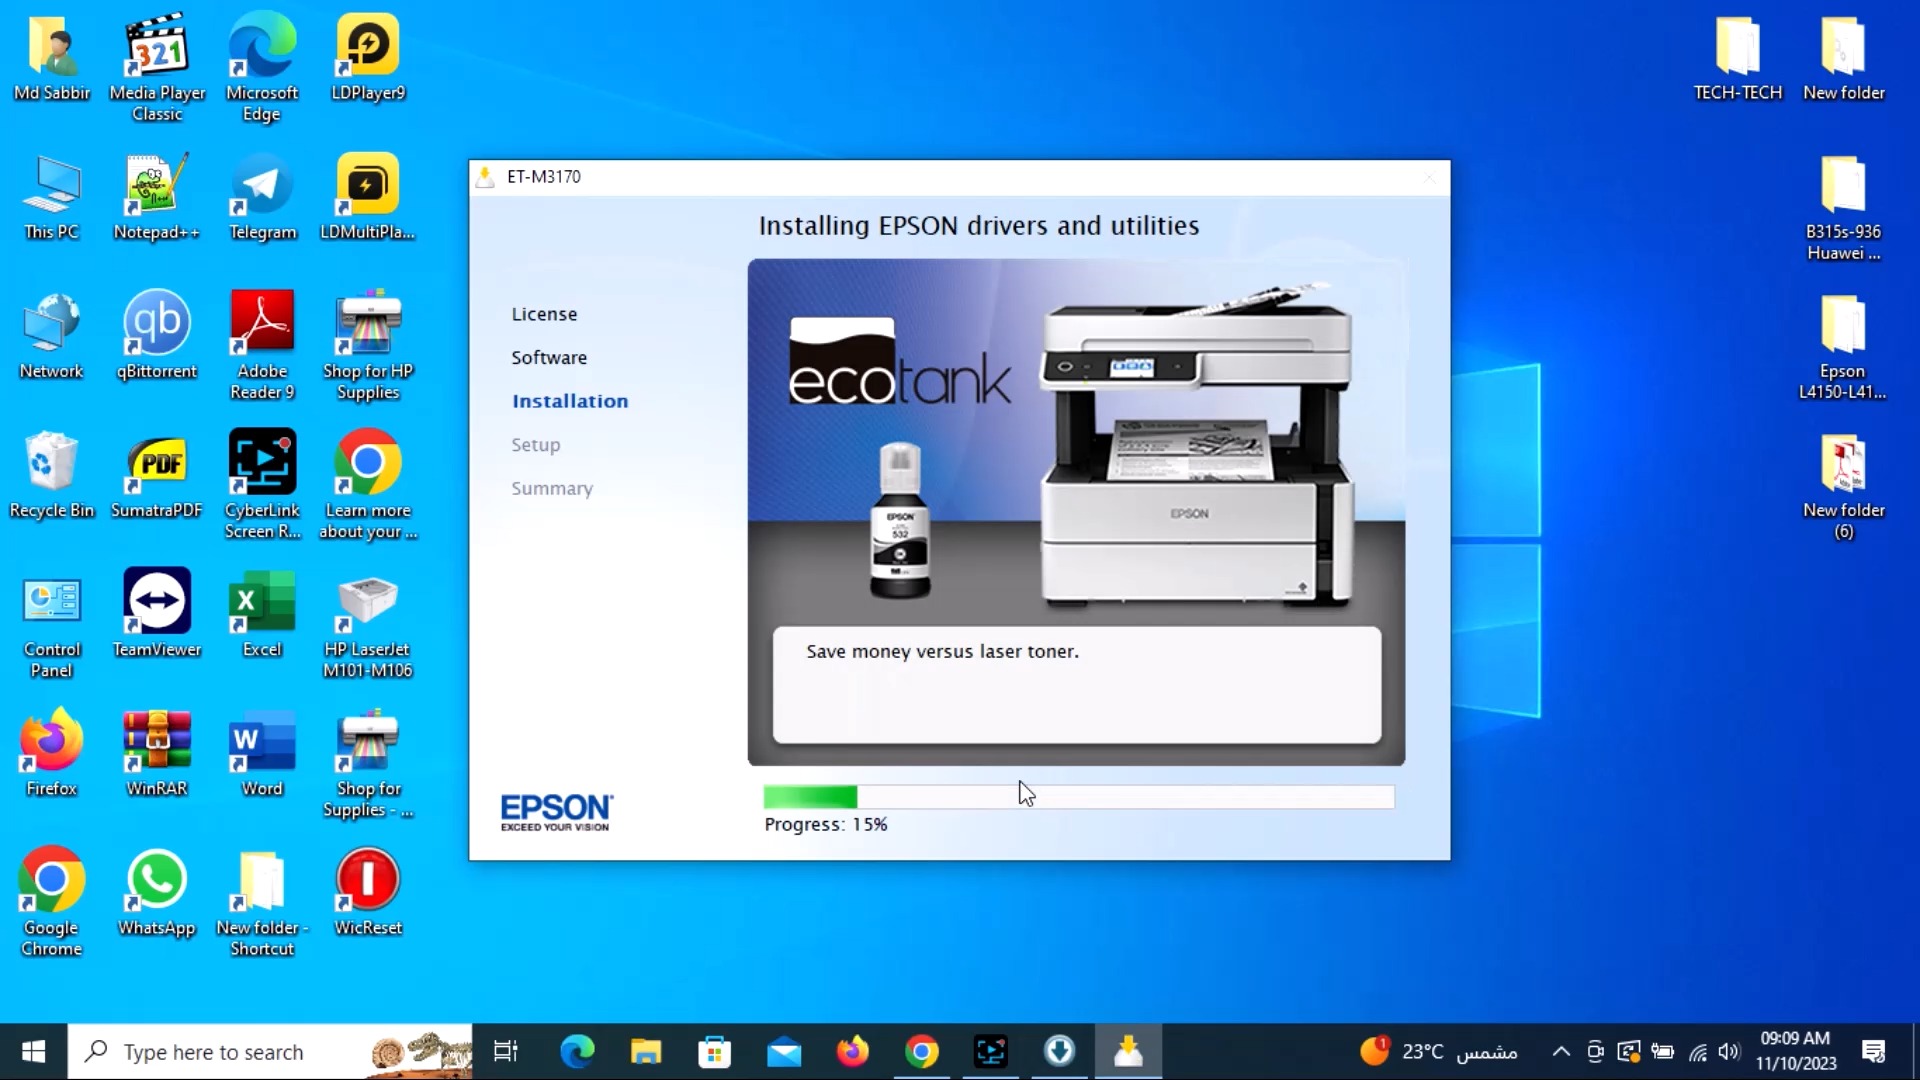Select the Epson L4150-L41 folder
1920x1080 pixels.
pyautogui.click(x=1843, y=346)
